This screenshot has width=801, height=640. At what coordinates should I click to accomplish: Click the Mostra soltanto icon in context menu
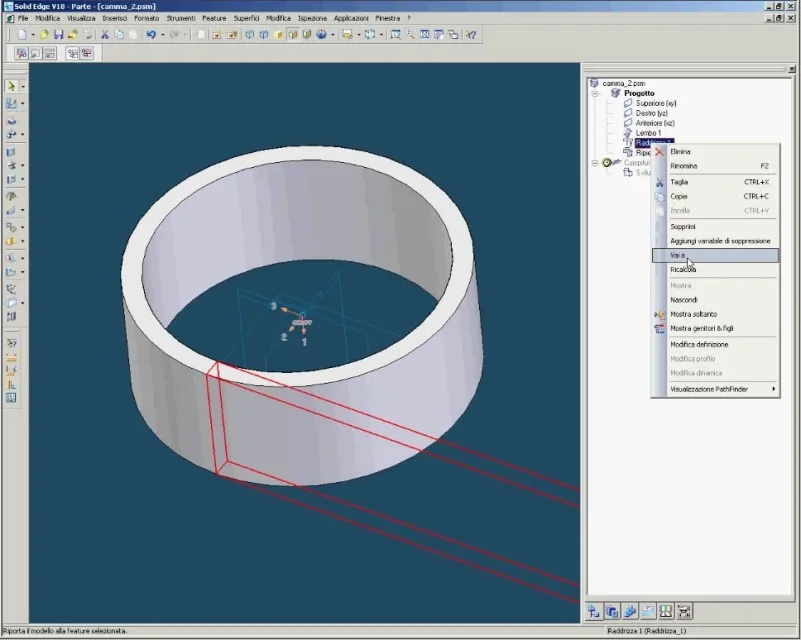pos(659,315)
